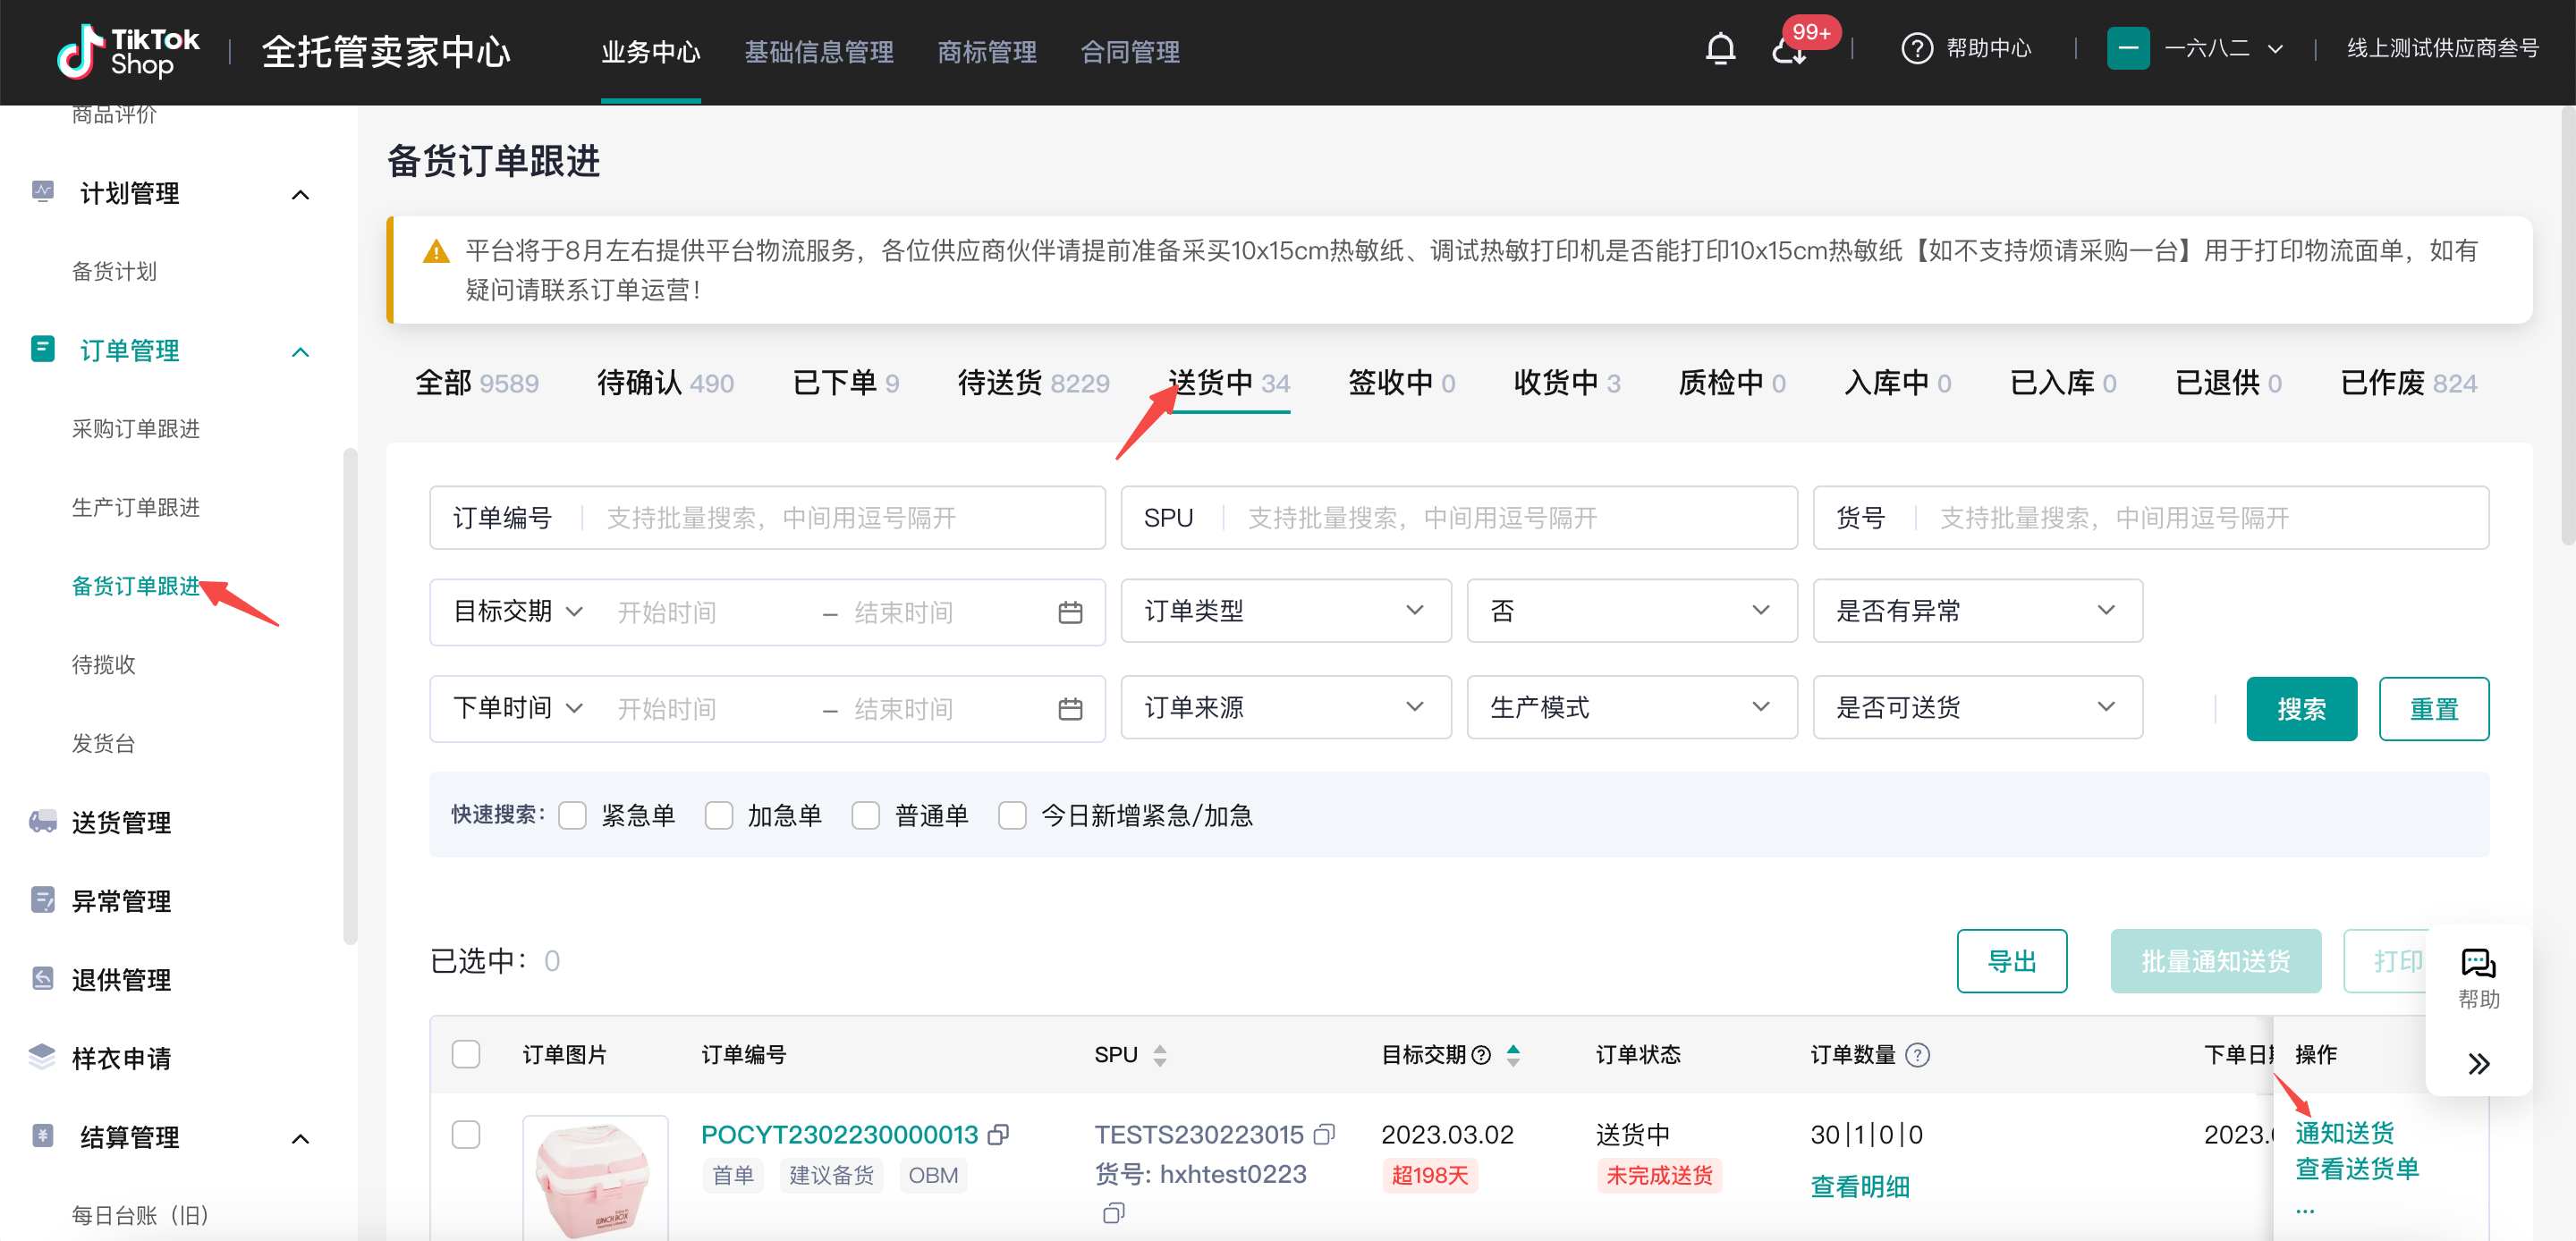Screen dimensions: 2576x1241
Task: Click the 计划管理 sidebar icon
Action: (42, 191)
